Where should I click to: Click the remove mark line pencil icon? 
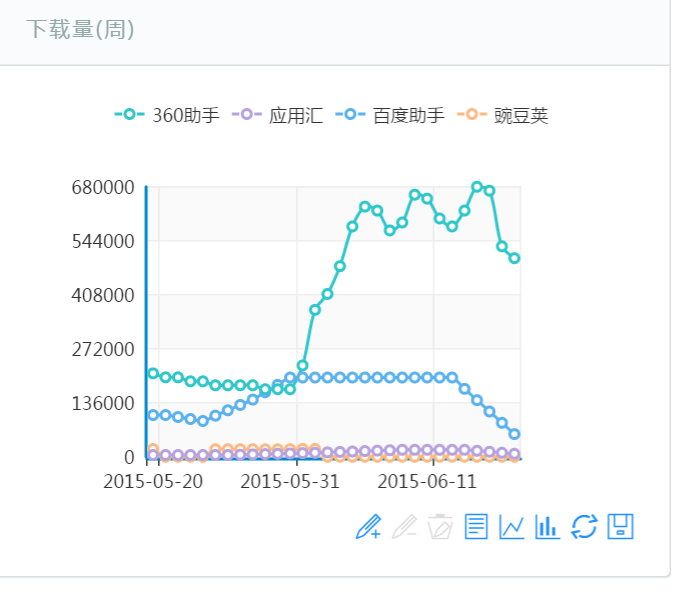click(x=404, y=526)
